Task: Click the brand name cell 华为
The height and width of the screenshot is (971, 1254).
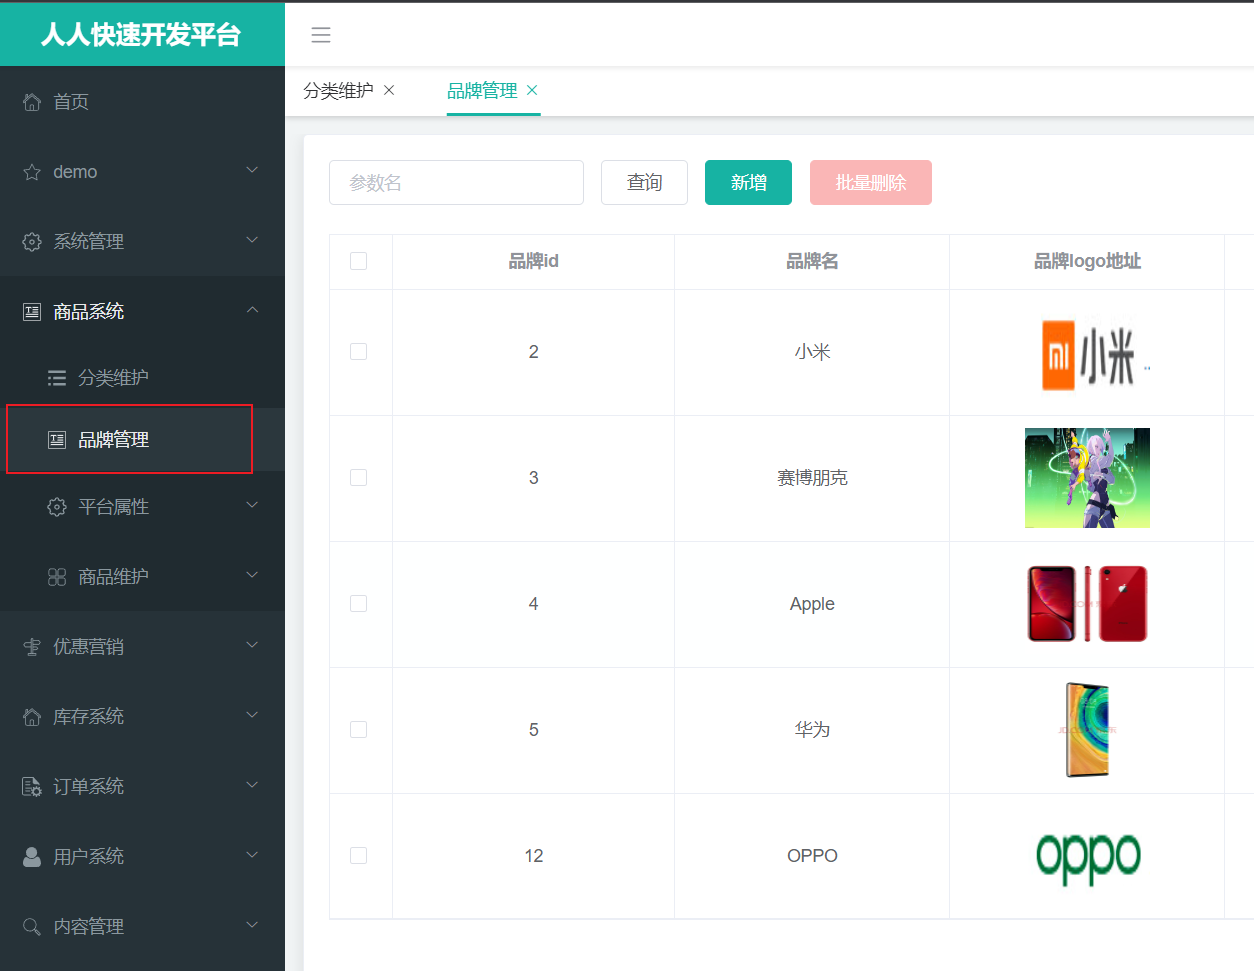Action: pyautogui.click(x=812, y=730)
